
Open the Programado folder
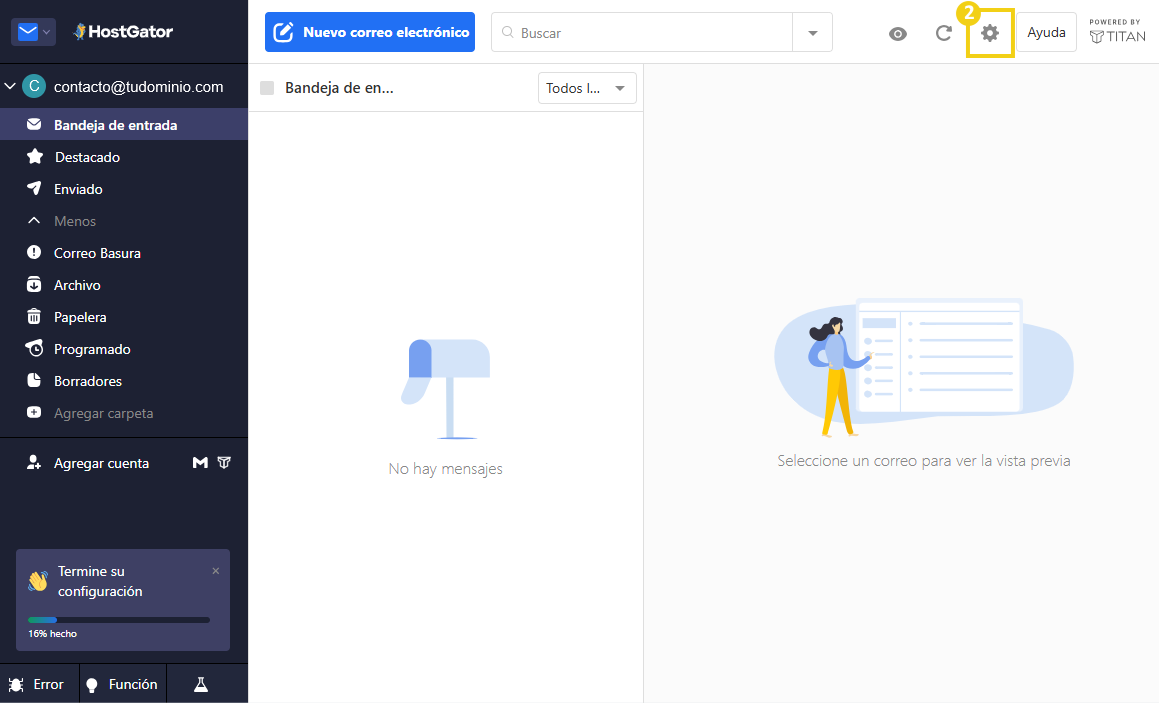point(92,348)
